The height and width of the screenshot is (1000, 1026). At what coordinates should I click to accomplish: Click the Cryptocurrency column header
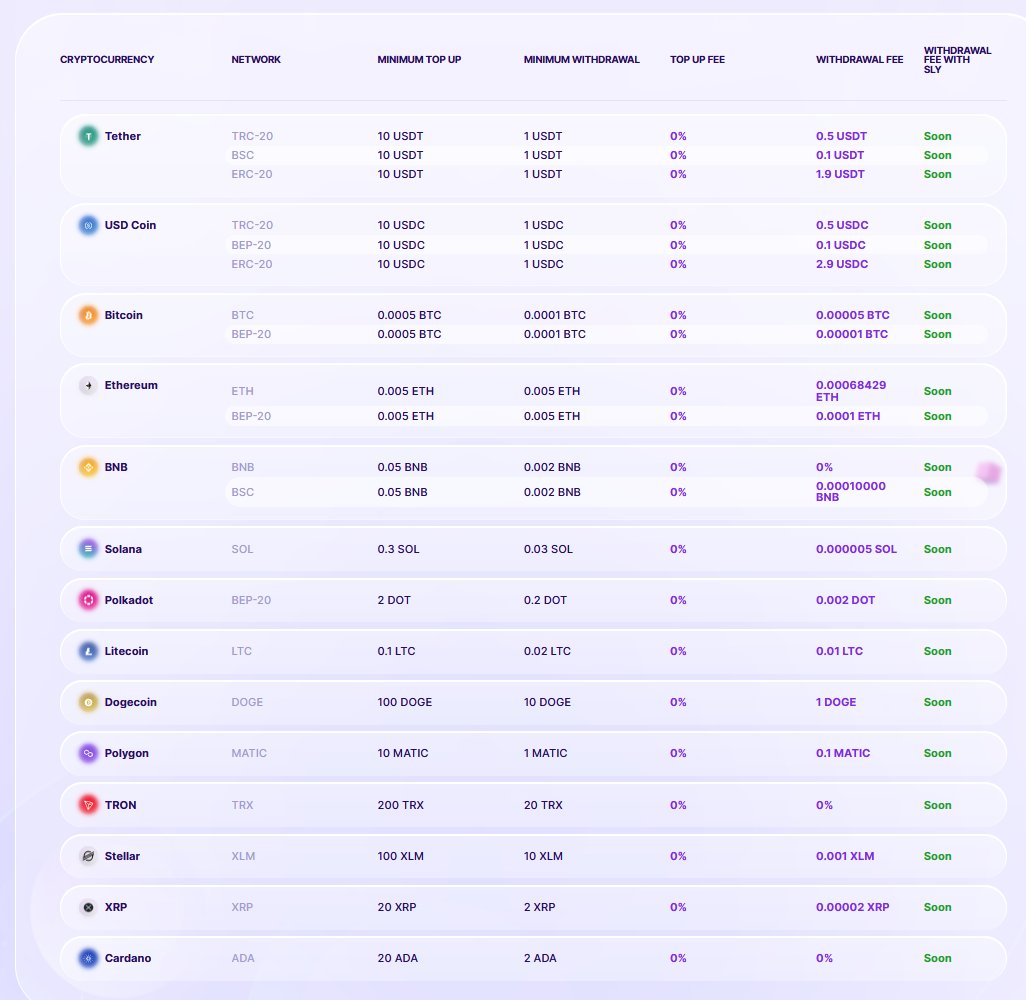[x=107, y=60]
